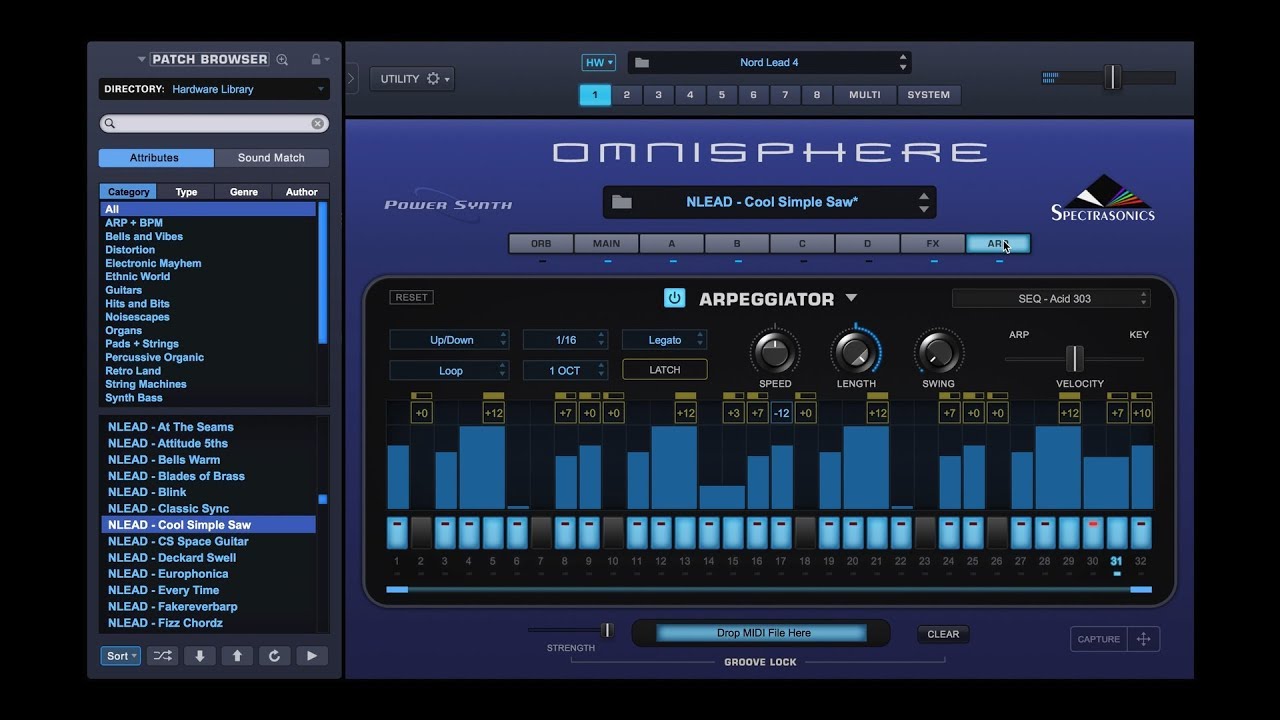This screenshot has height=720, width=1280.
Task: Click the magnifier zoom icon beside Patch Browser
Action: (283, 60)
